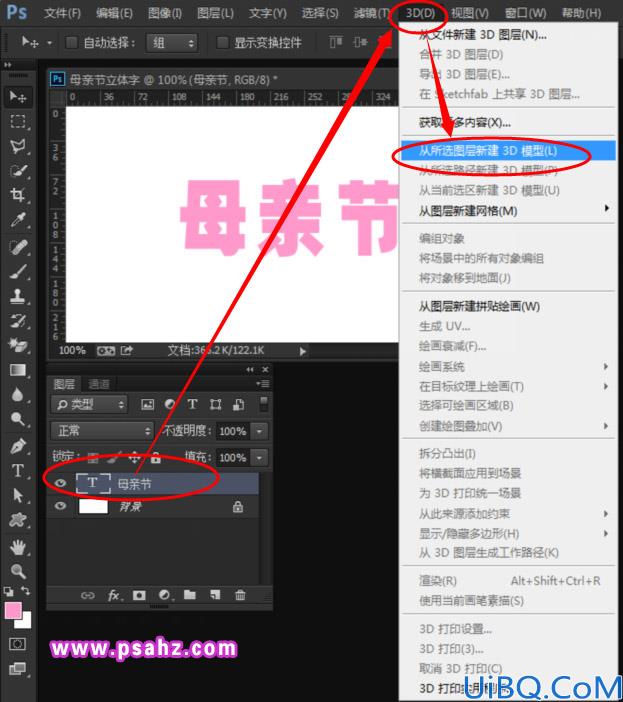623x702 pixels.
Task: Expand the 从图层新建网格(M) submenu
Action: [x=508, y=210]
